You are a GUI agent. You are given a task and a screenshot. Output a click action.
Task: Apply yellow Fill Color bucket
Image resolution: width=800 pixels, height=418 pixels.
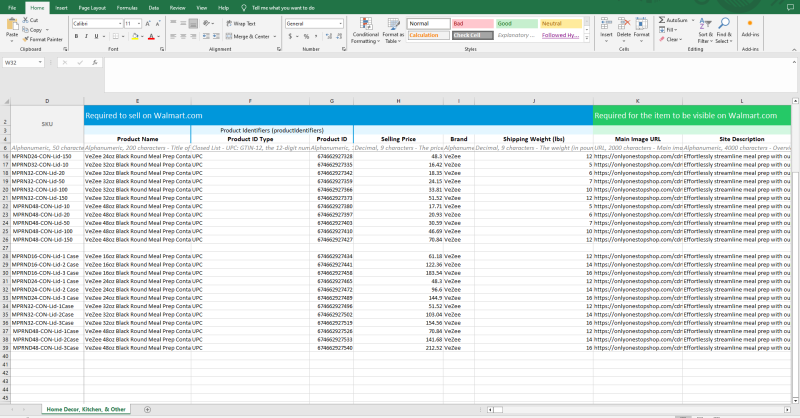point(135,36)
